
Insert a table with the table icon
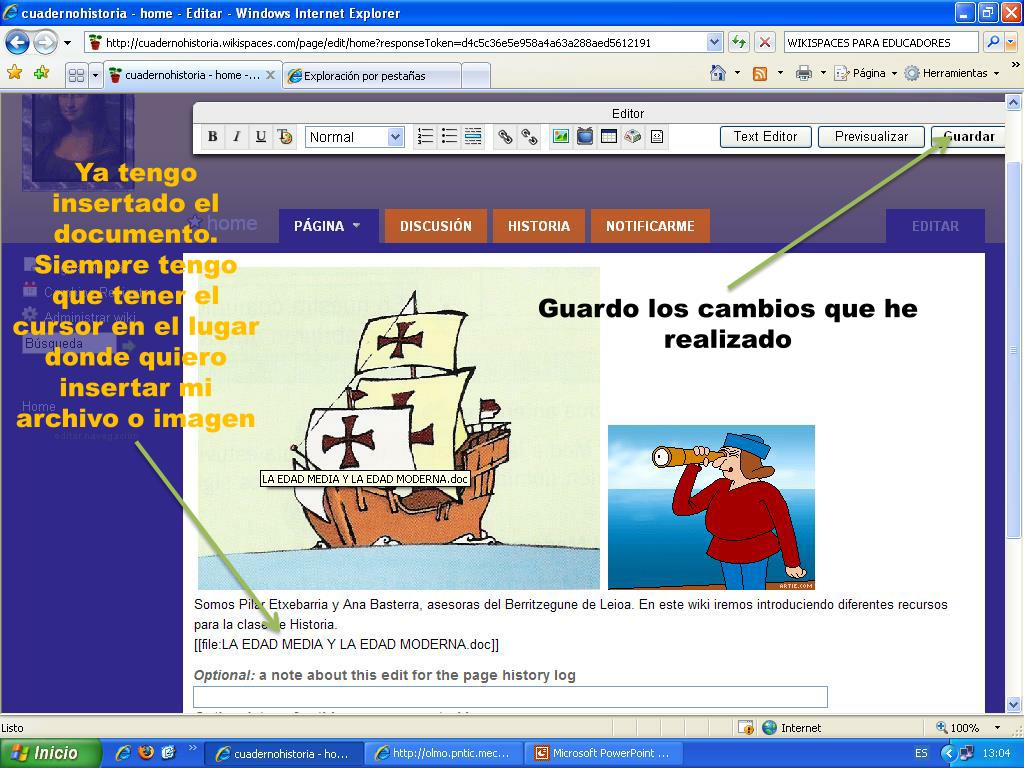[609, 136]
